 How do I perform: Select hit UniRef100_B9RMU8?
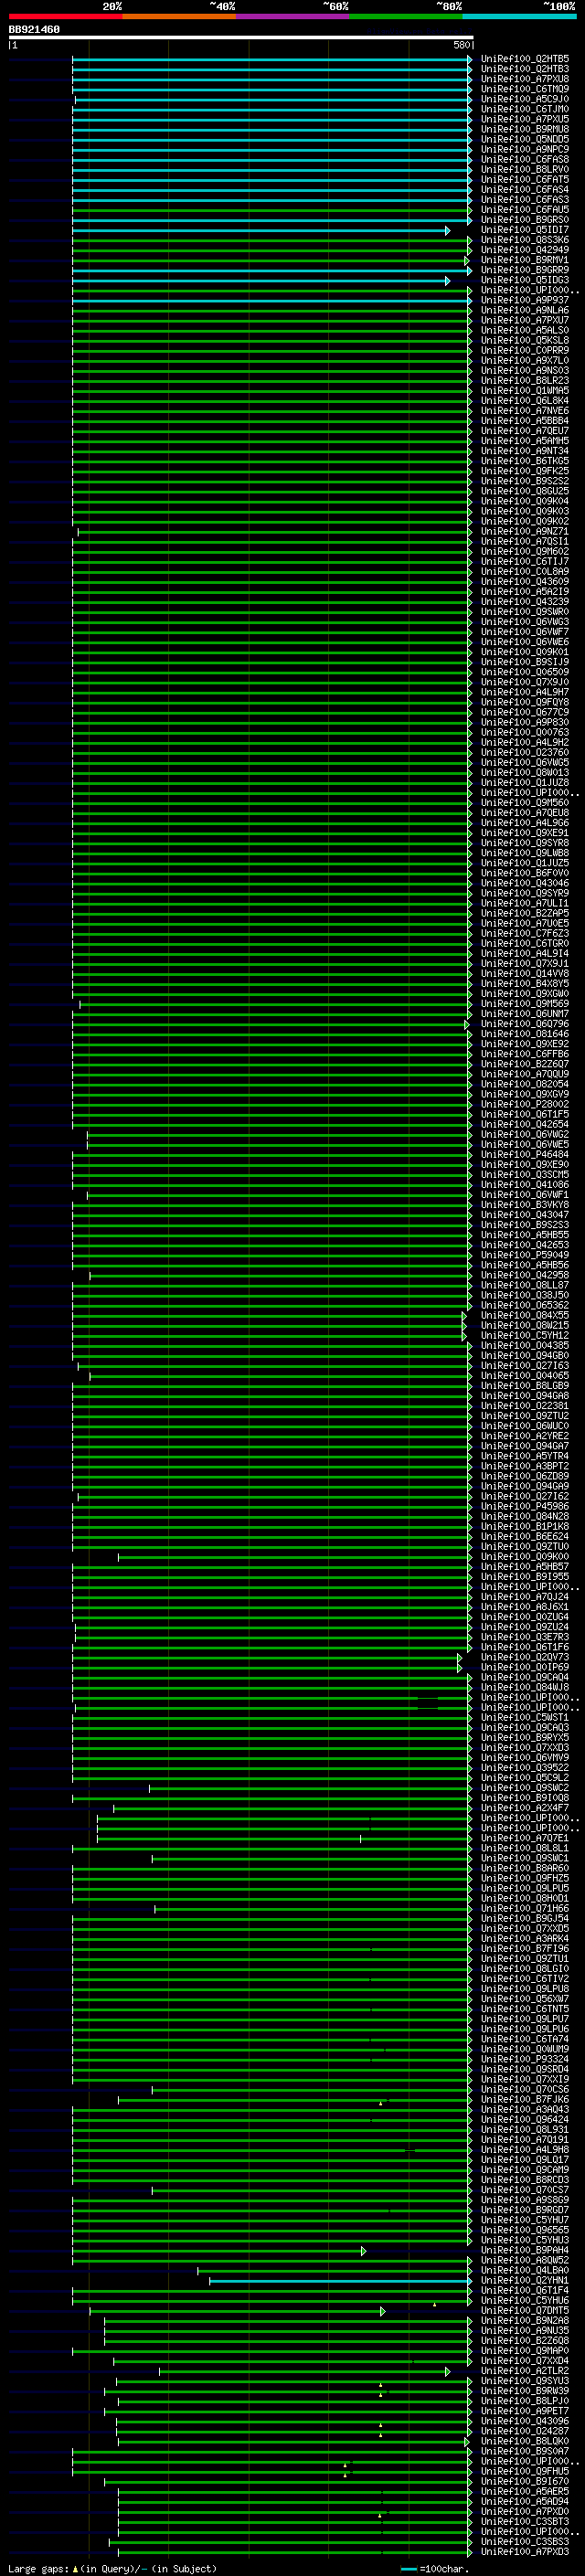point(525,130)
